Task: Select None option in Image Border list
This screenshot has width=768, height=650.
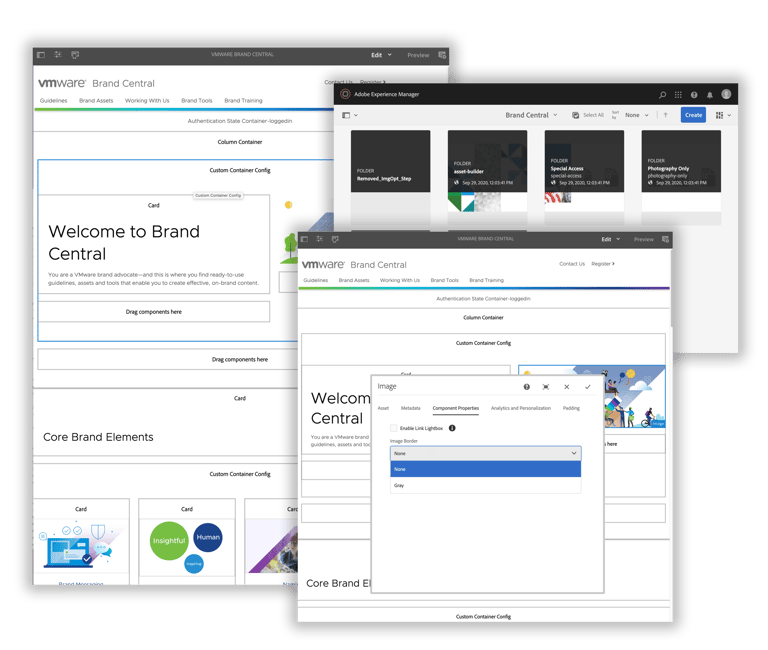Action: coord(485,469)
